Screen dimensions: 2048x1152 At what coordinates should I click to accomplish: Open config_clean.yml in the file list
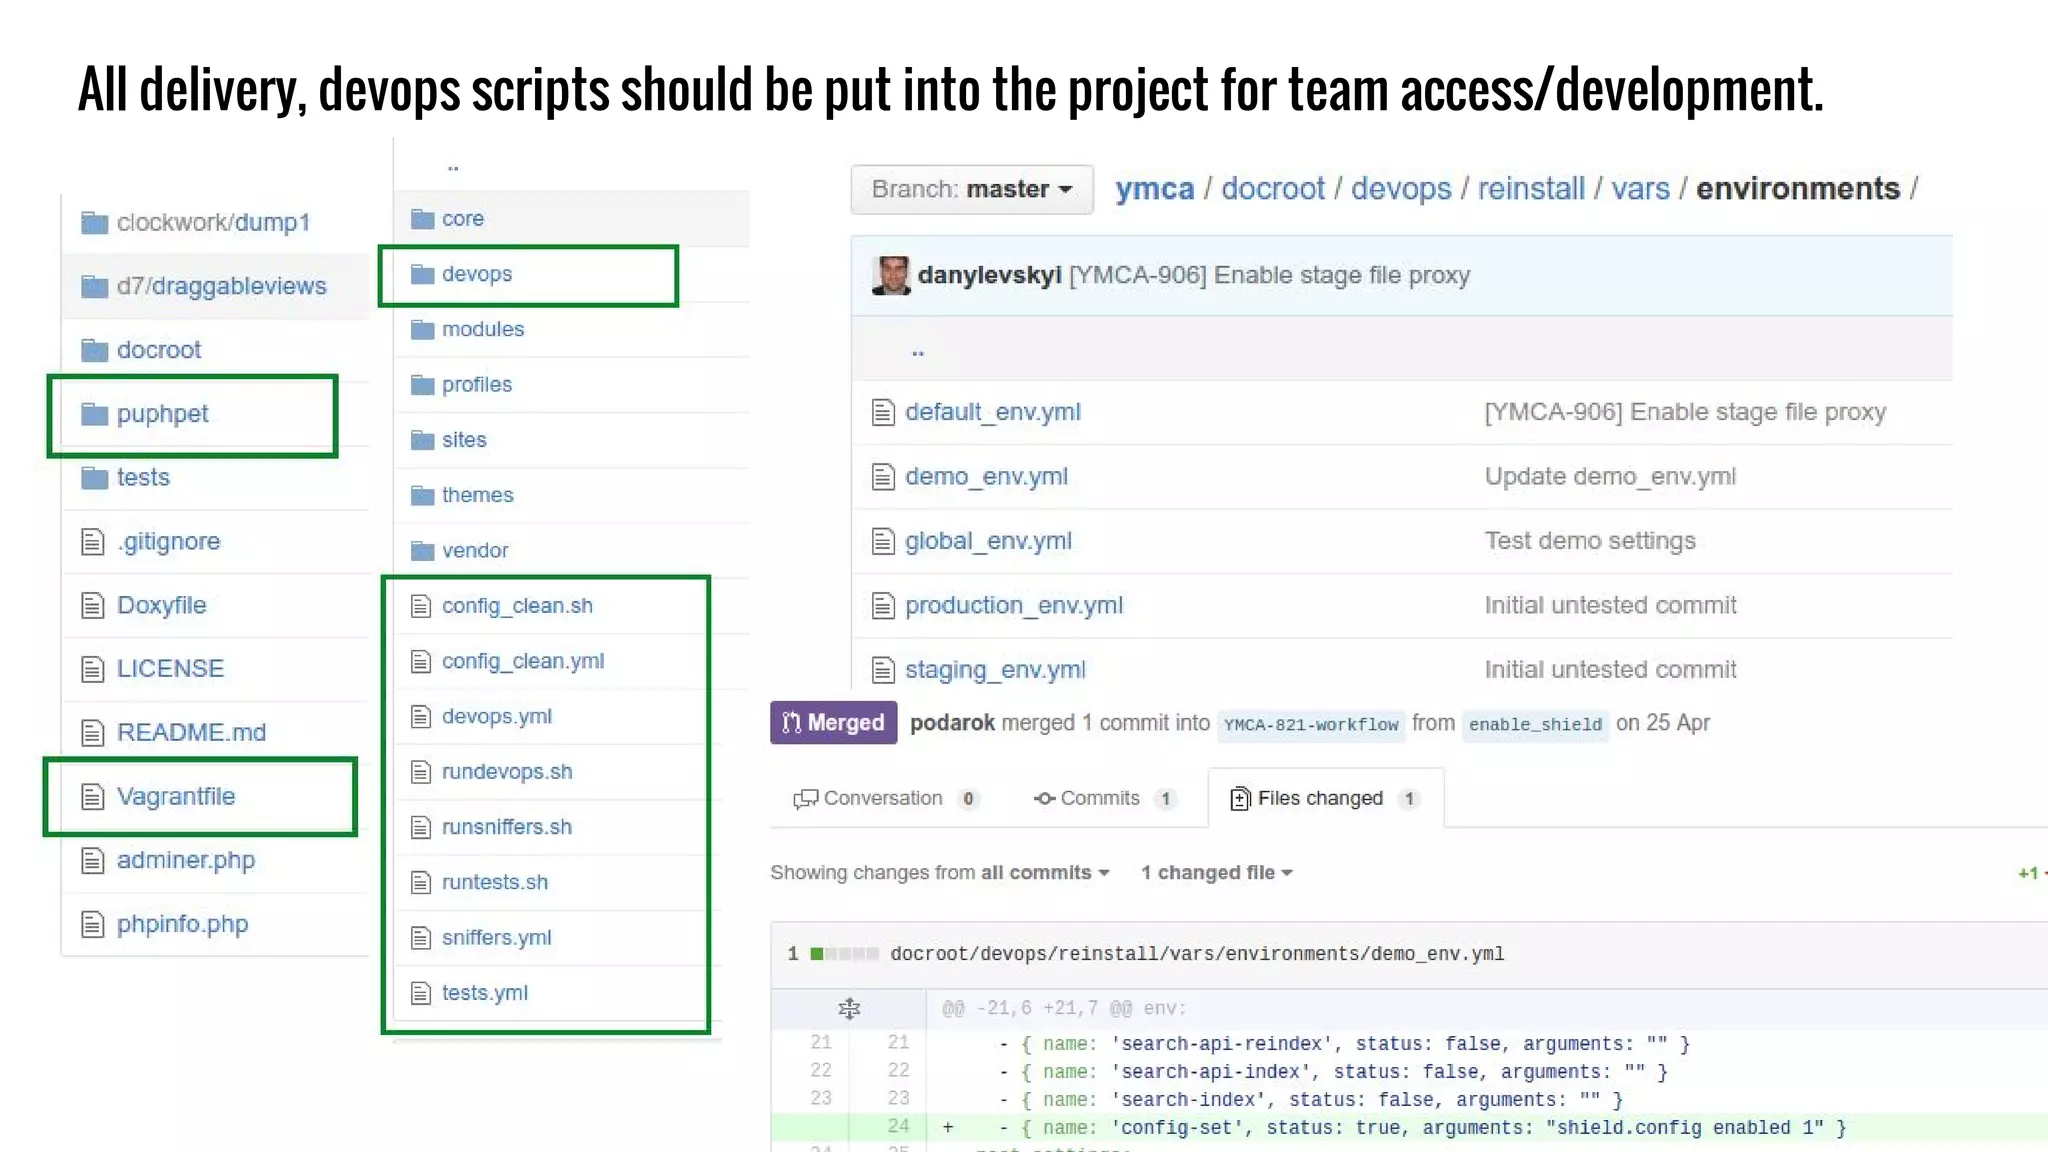click(x=522, y=661)
